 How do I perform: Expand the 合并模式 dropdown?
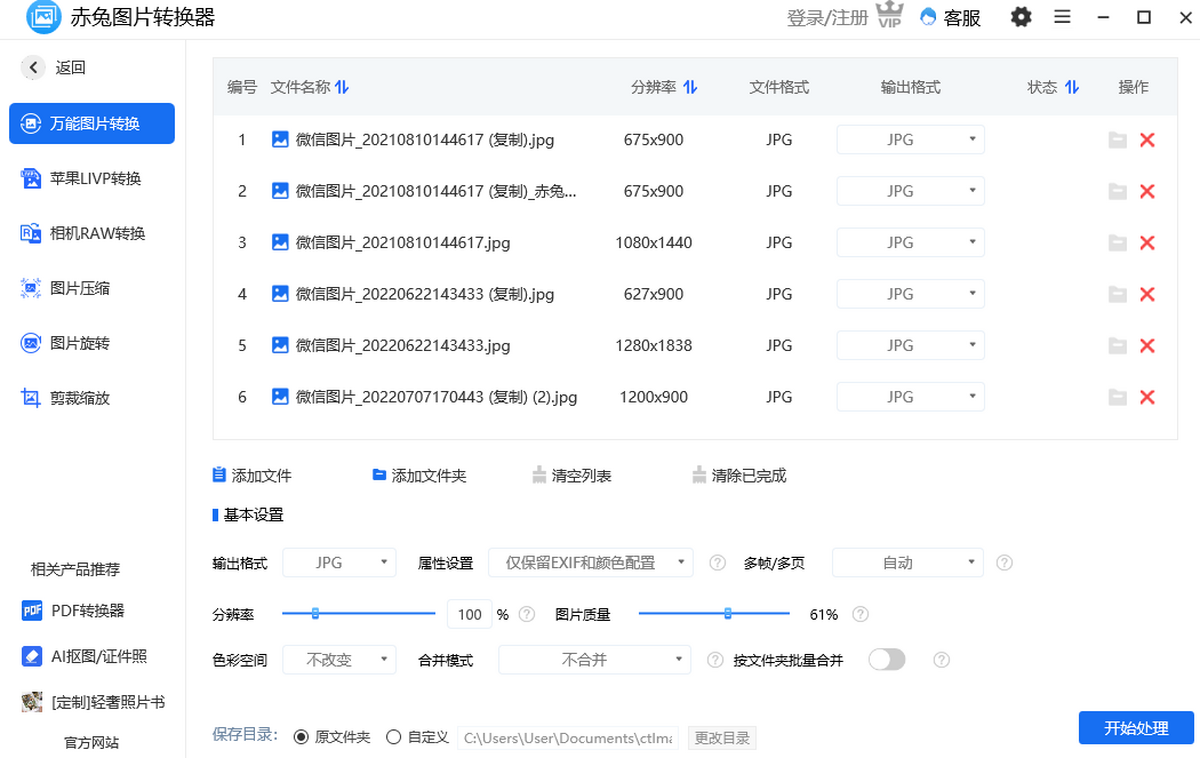pyautogui.click(x=594, y=659)
